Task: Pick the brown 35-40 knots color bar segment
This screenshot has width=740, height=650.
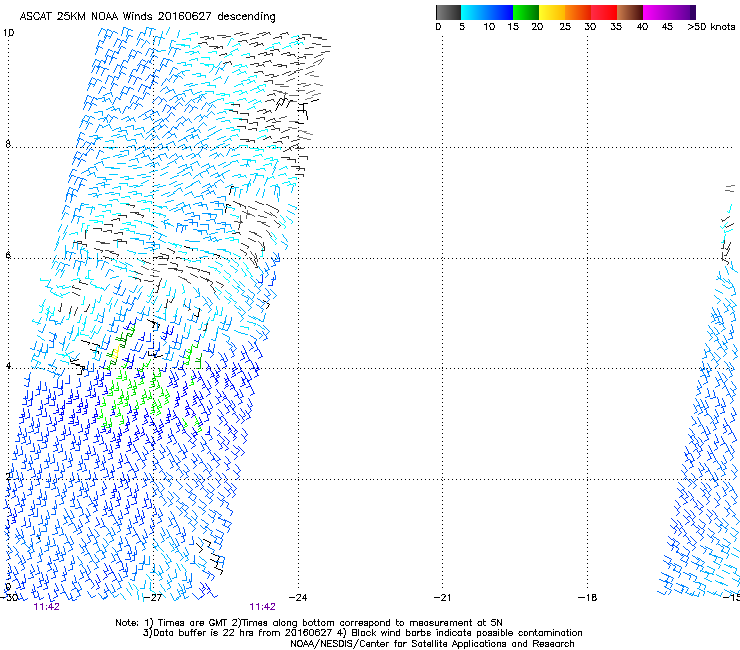Action: [x=630, y=12]
